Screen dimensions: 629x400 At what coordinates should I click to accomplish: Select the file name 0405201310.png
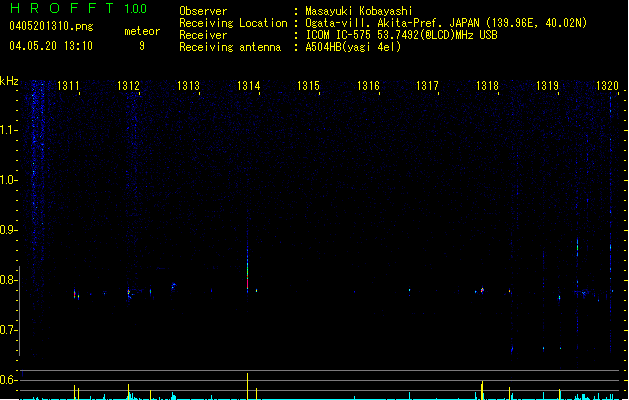pos(51,26)
